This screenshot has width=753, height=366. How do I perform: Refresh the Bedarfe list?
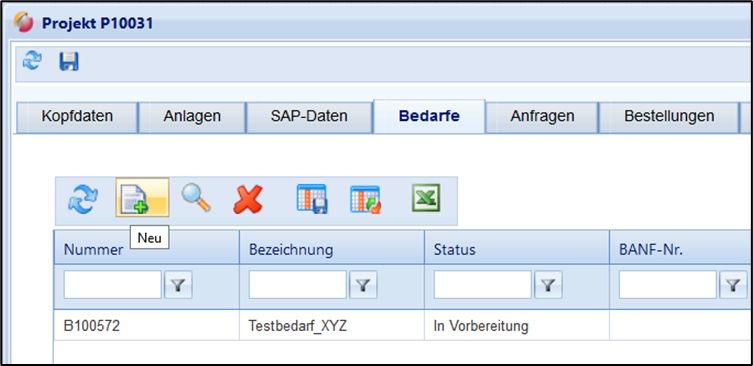pyautogui.click(x=83, y=200)
